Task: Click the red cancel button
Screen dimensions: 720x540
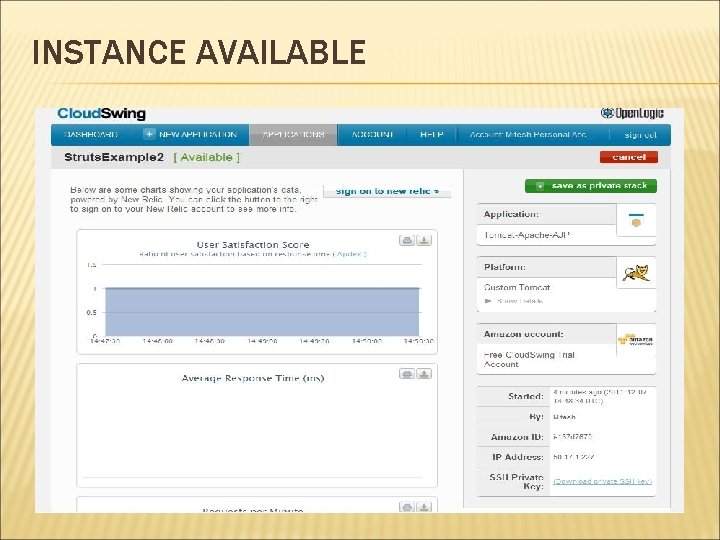Action: coord(629,157)
